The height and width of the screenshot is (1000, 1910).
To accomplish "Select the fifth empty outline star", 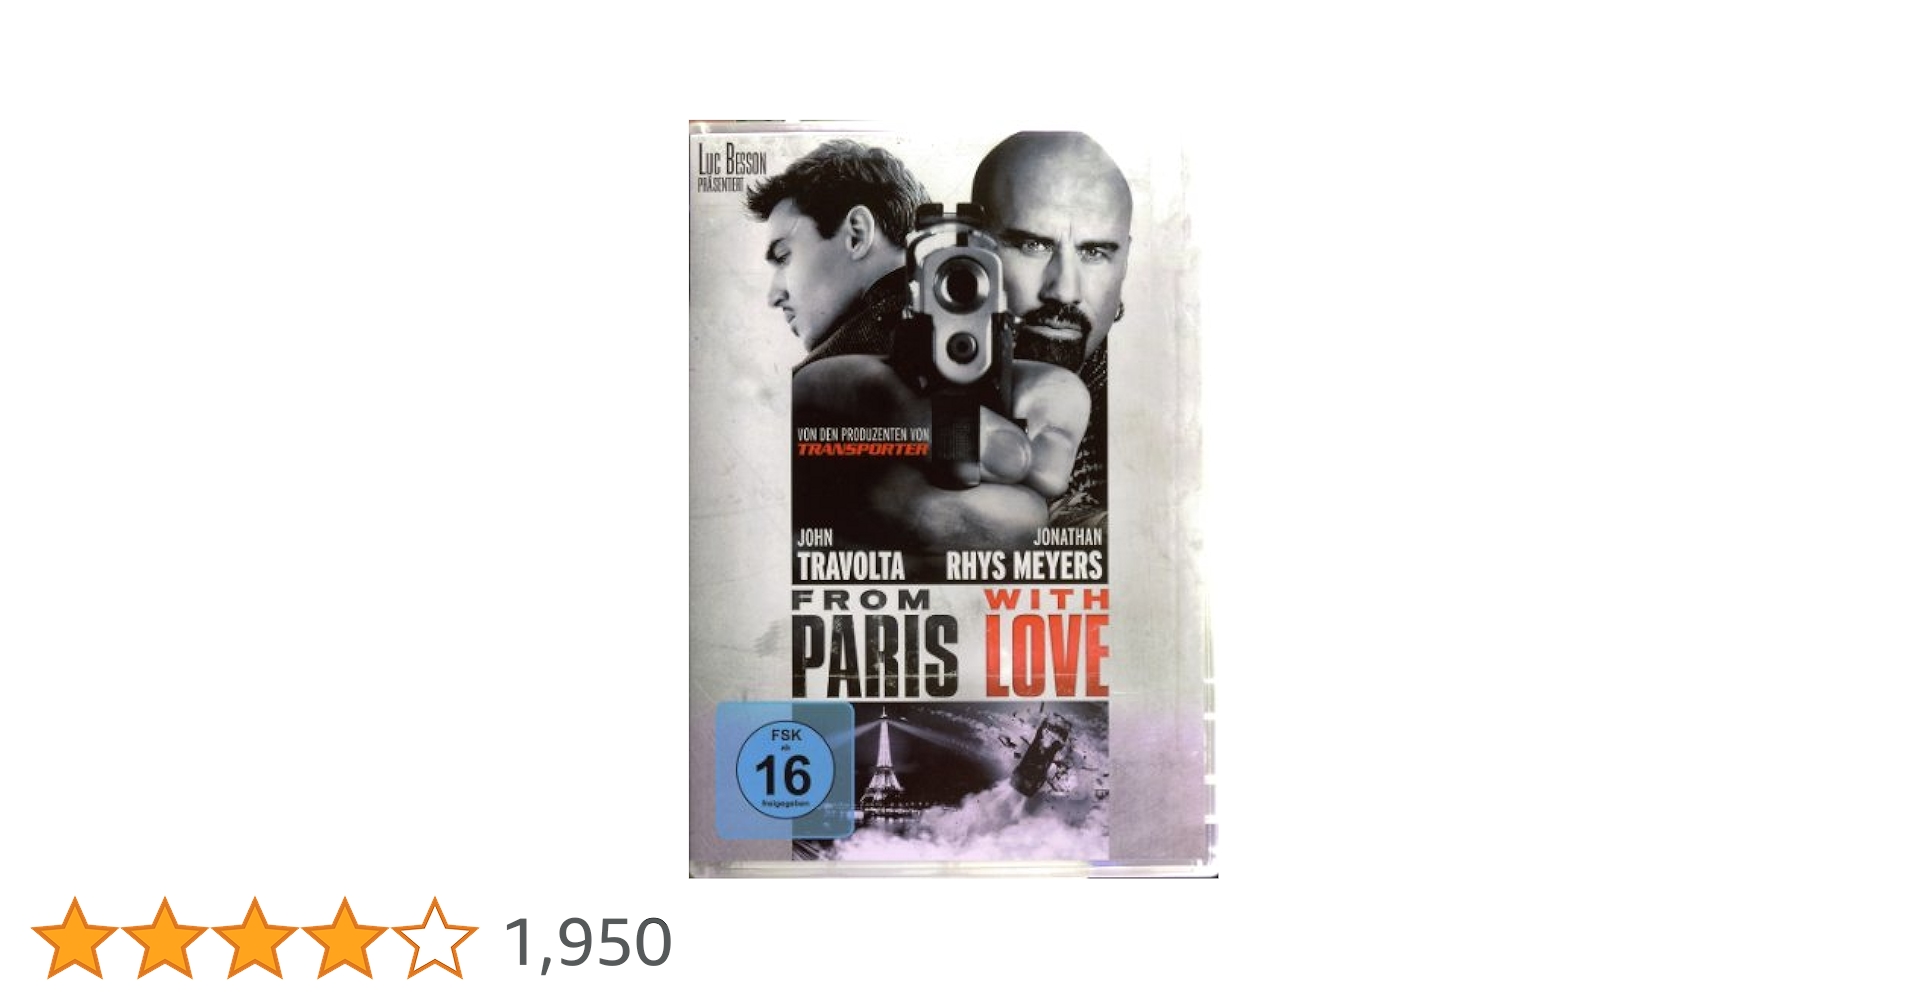I will (434, 937).
